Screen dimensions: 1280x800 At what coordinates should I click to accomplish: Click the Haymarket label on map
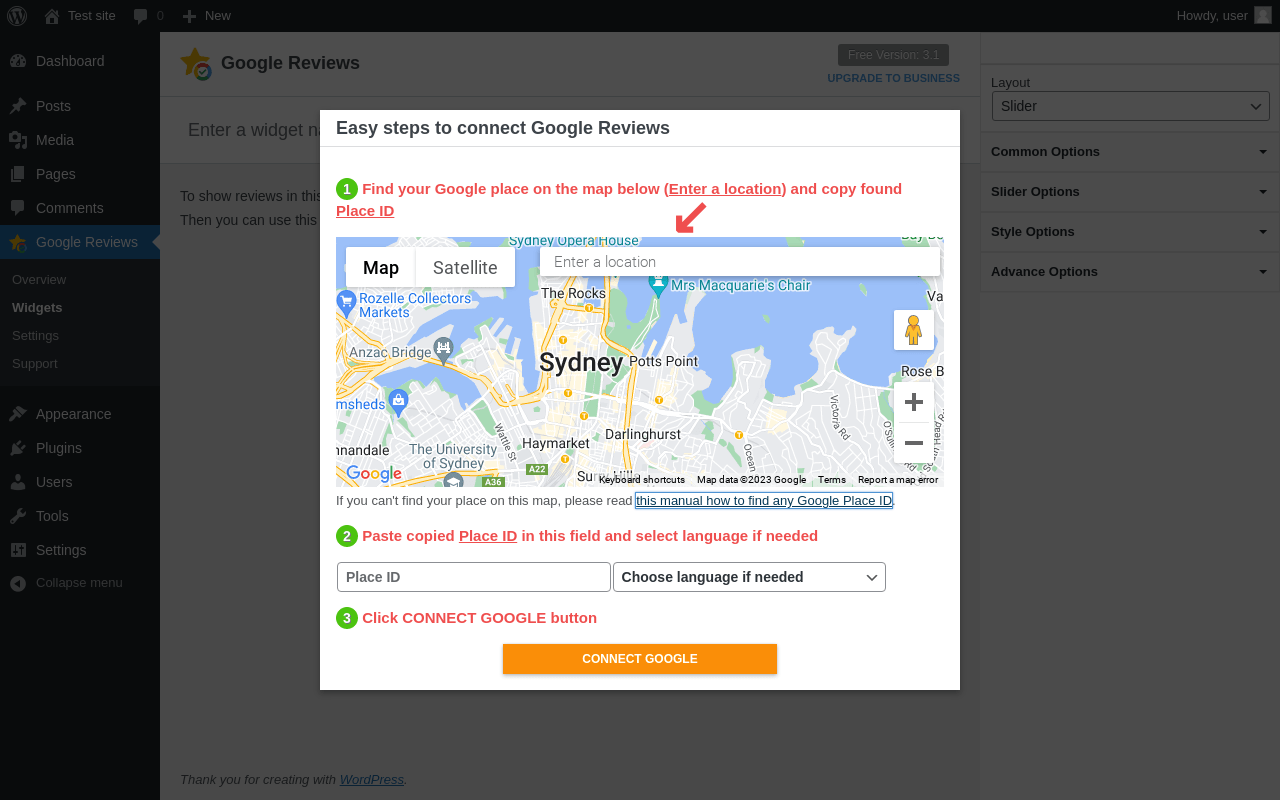coord(556,443)
